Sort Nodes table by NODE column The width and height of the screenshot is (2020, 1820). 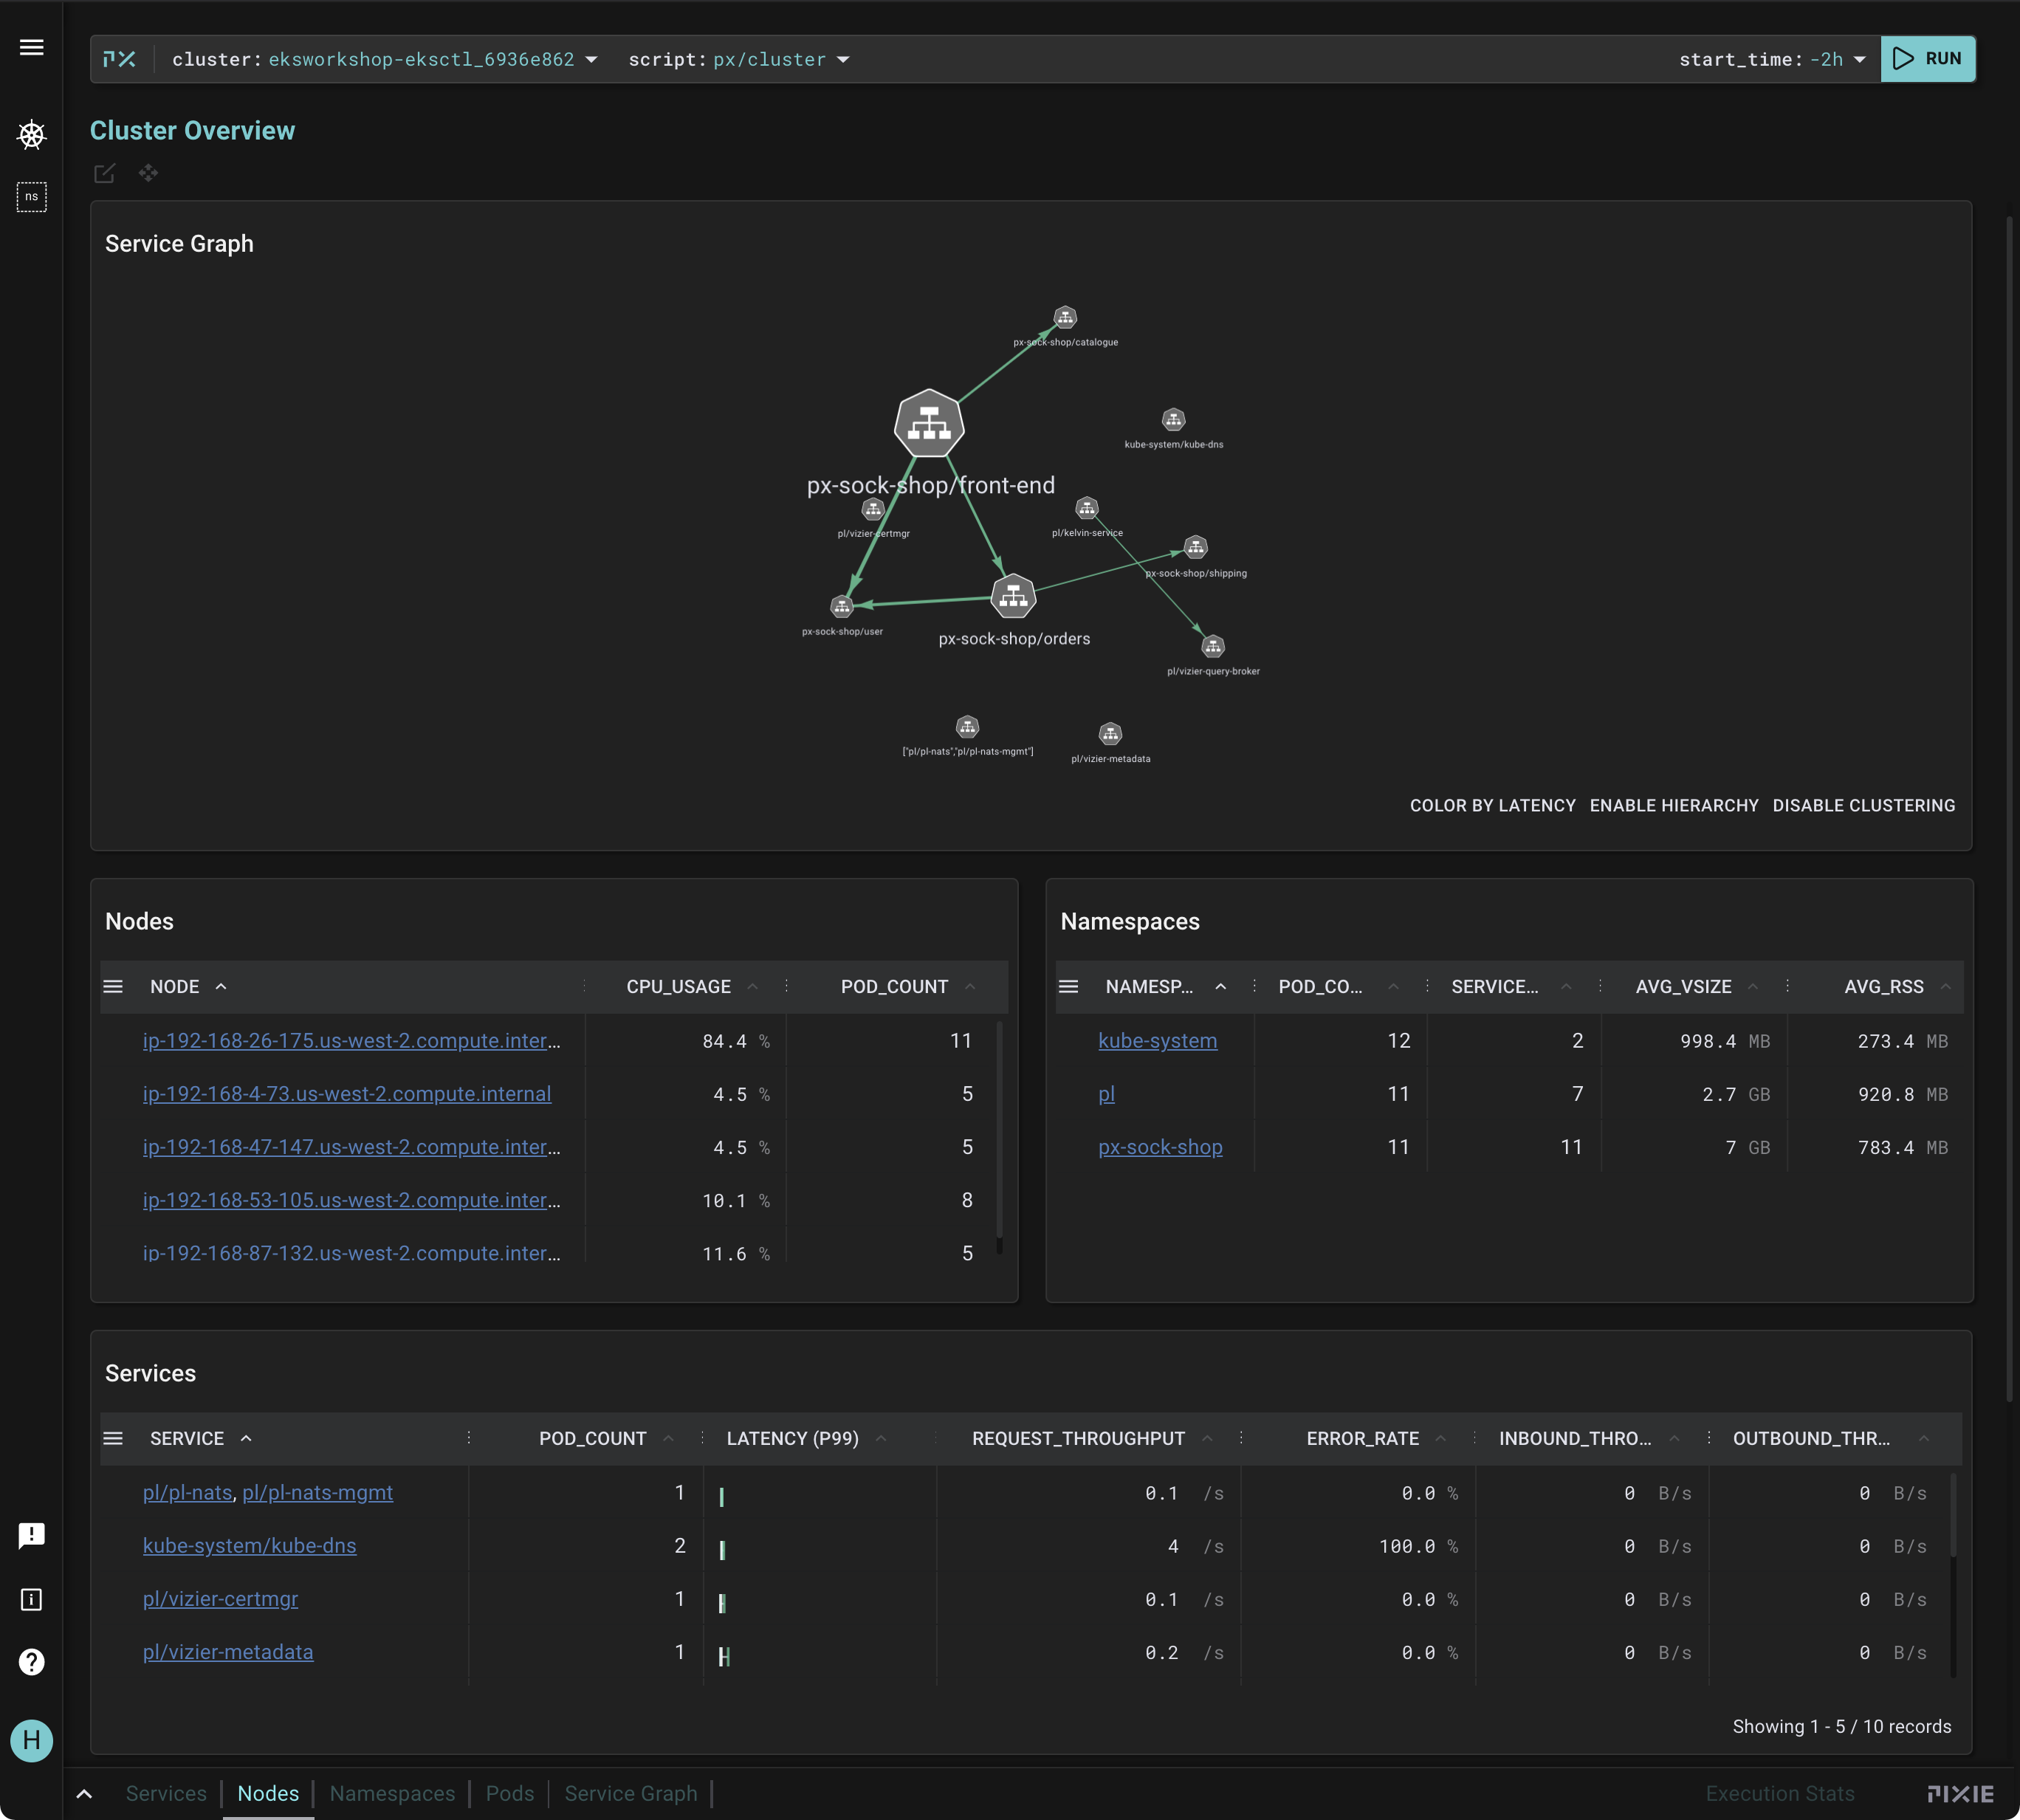(x=188, y=987)
